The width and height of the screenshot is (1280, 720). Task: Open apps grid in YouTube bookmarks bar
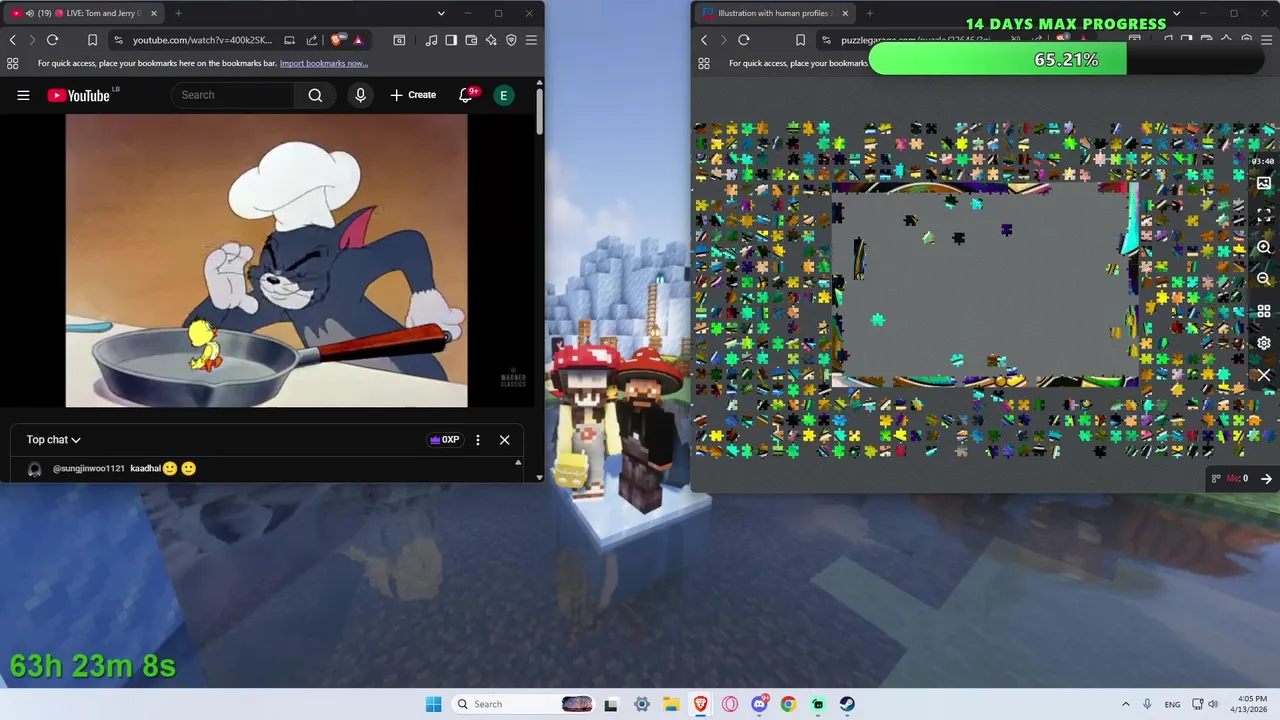[x=12, y=63]
